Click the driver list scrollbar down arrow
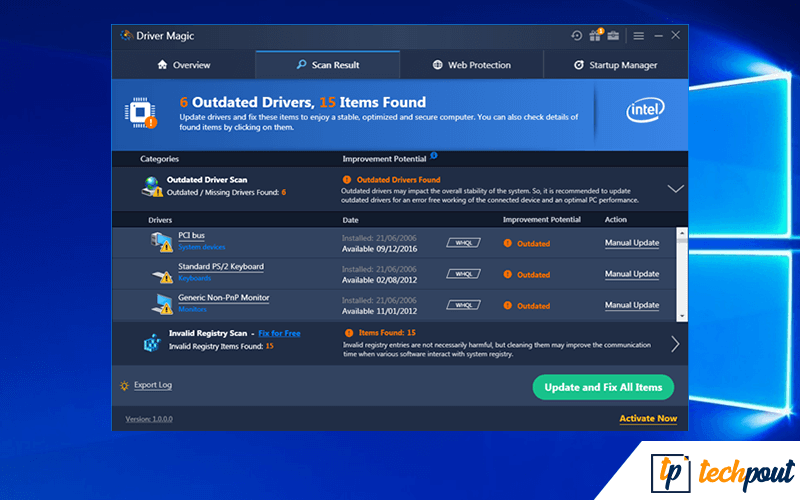 point(682,316)
